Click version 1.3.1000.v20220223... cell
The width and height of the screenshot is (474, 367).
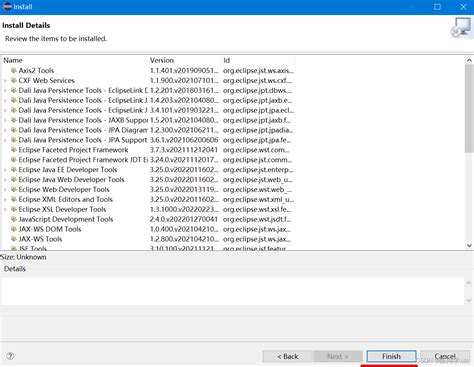tap(184, 209)
